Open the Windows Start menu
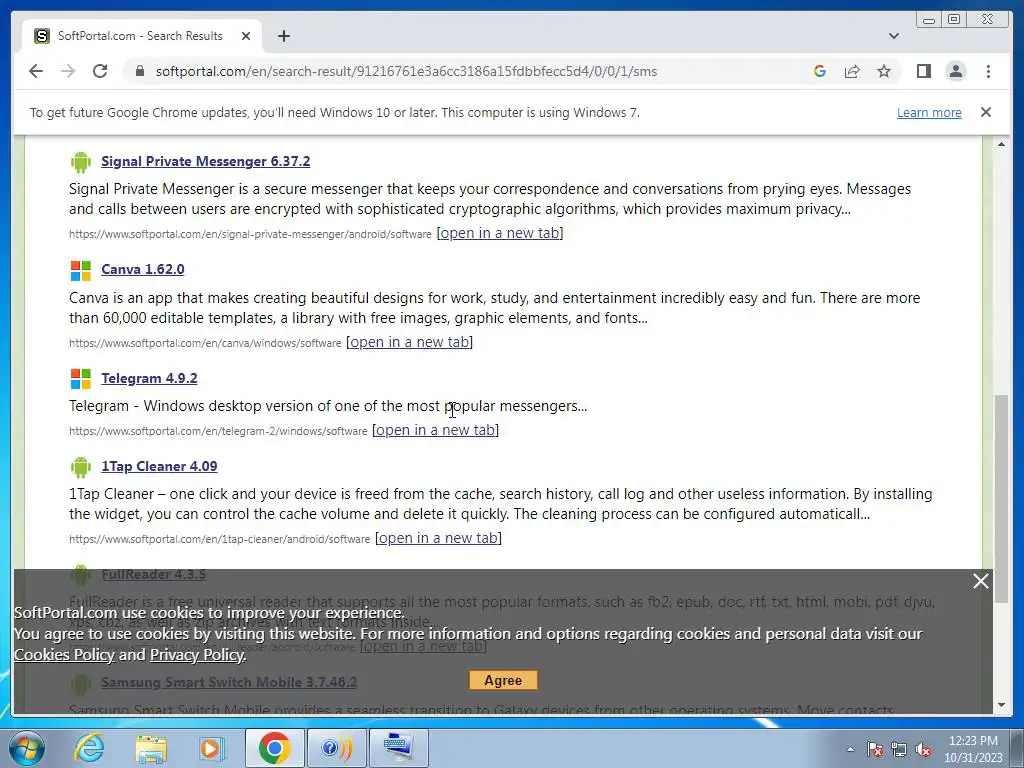This screenshot has height=768, width=1024. click(x=26, y=748)
